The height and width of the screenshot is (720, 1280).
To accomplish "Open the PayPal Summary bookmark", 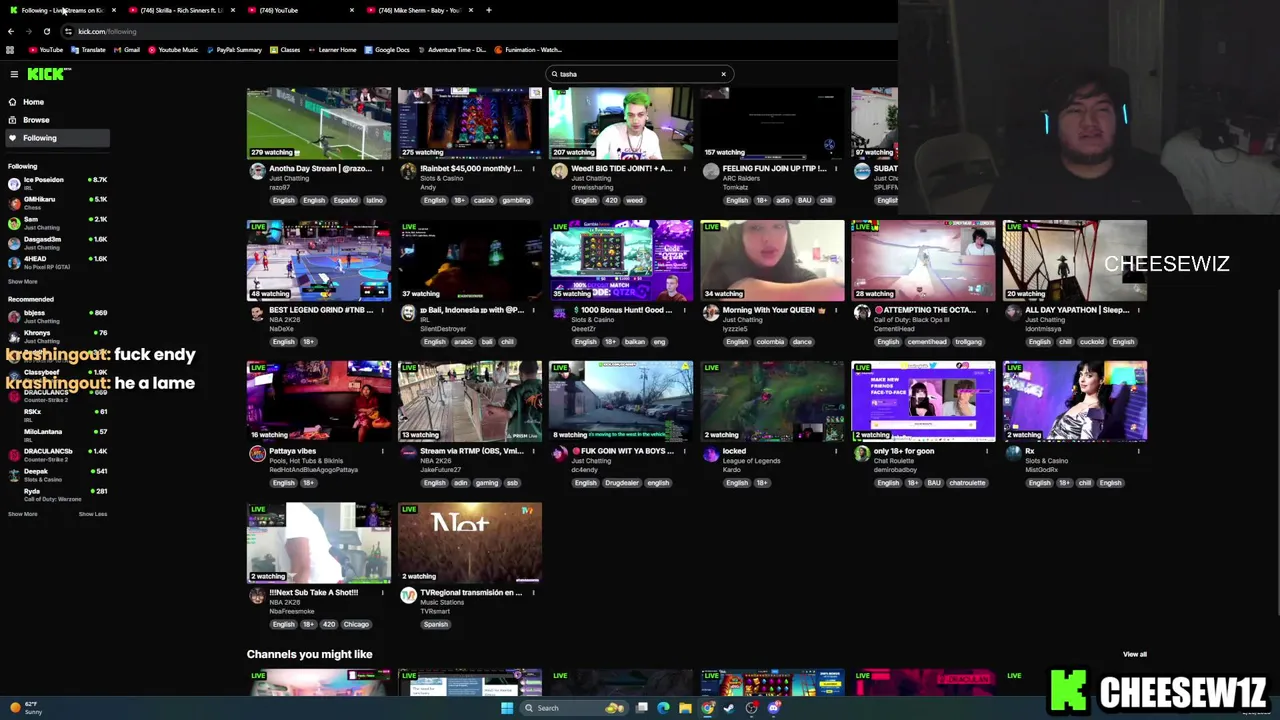I will click(234, 50).
